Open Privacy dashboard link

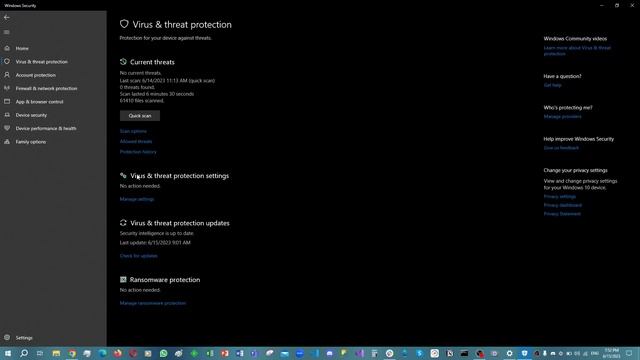tap(562, 205)
